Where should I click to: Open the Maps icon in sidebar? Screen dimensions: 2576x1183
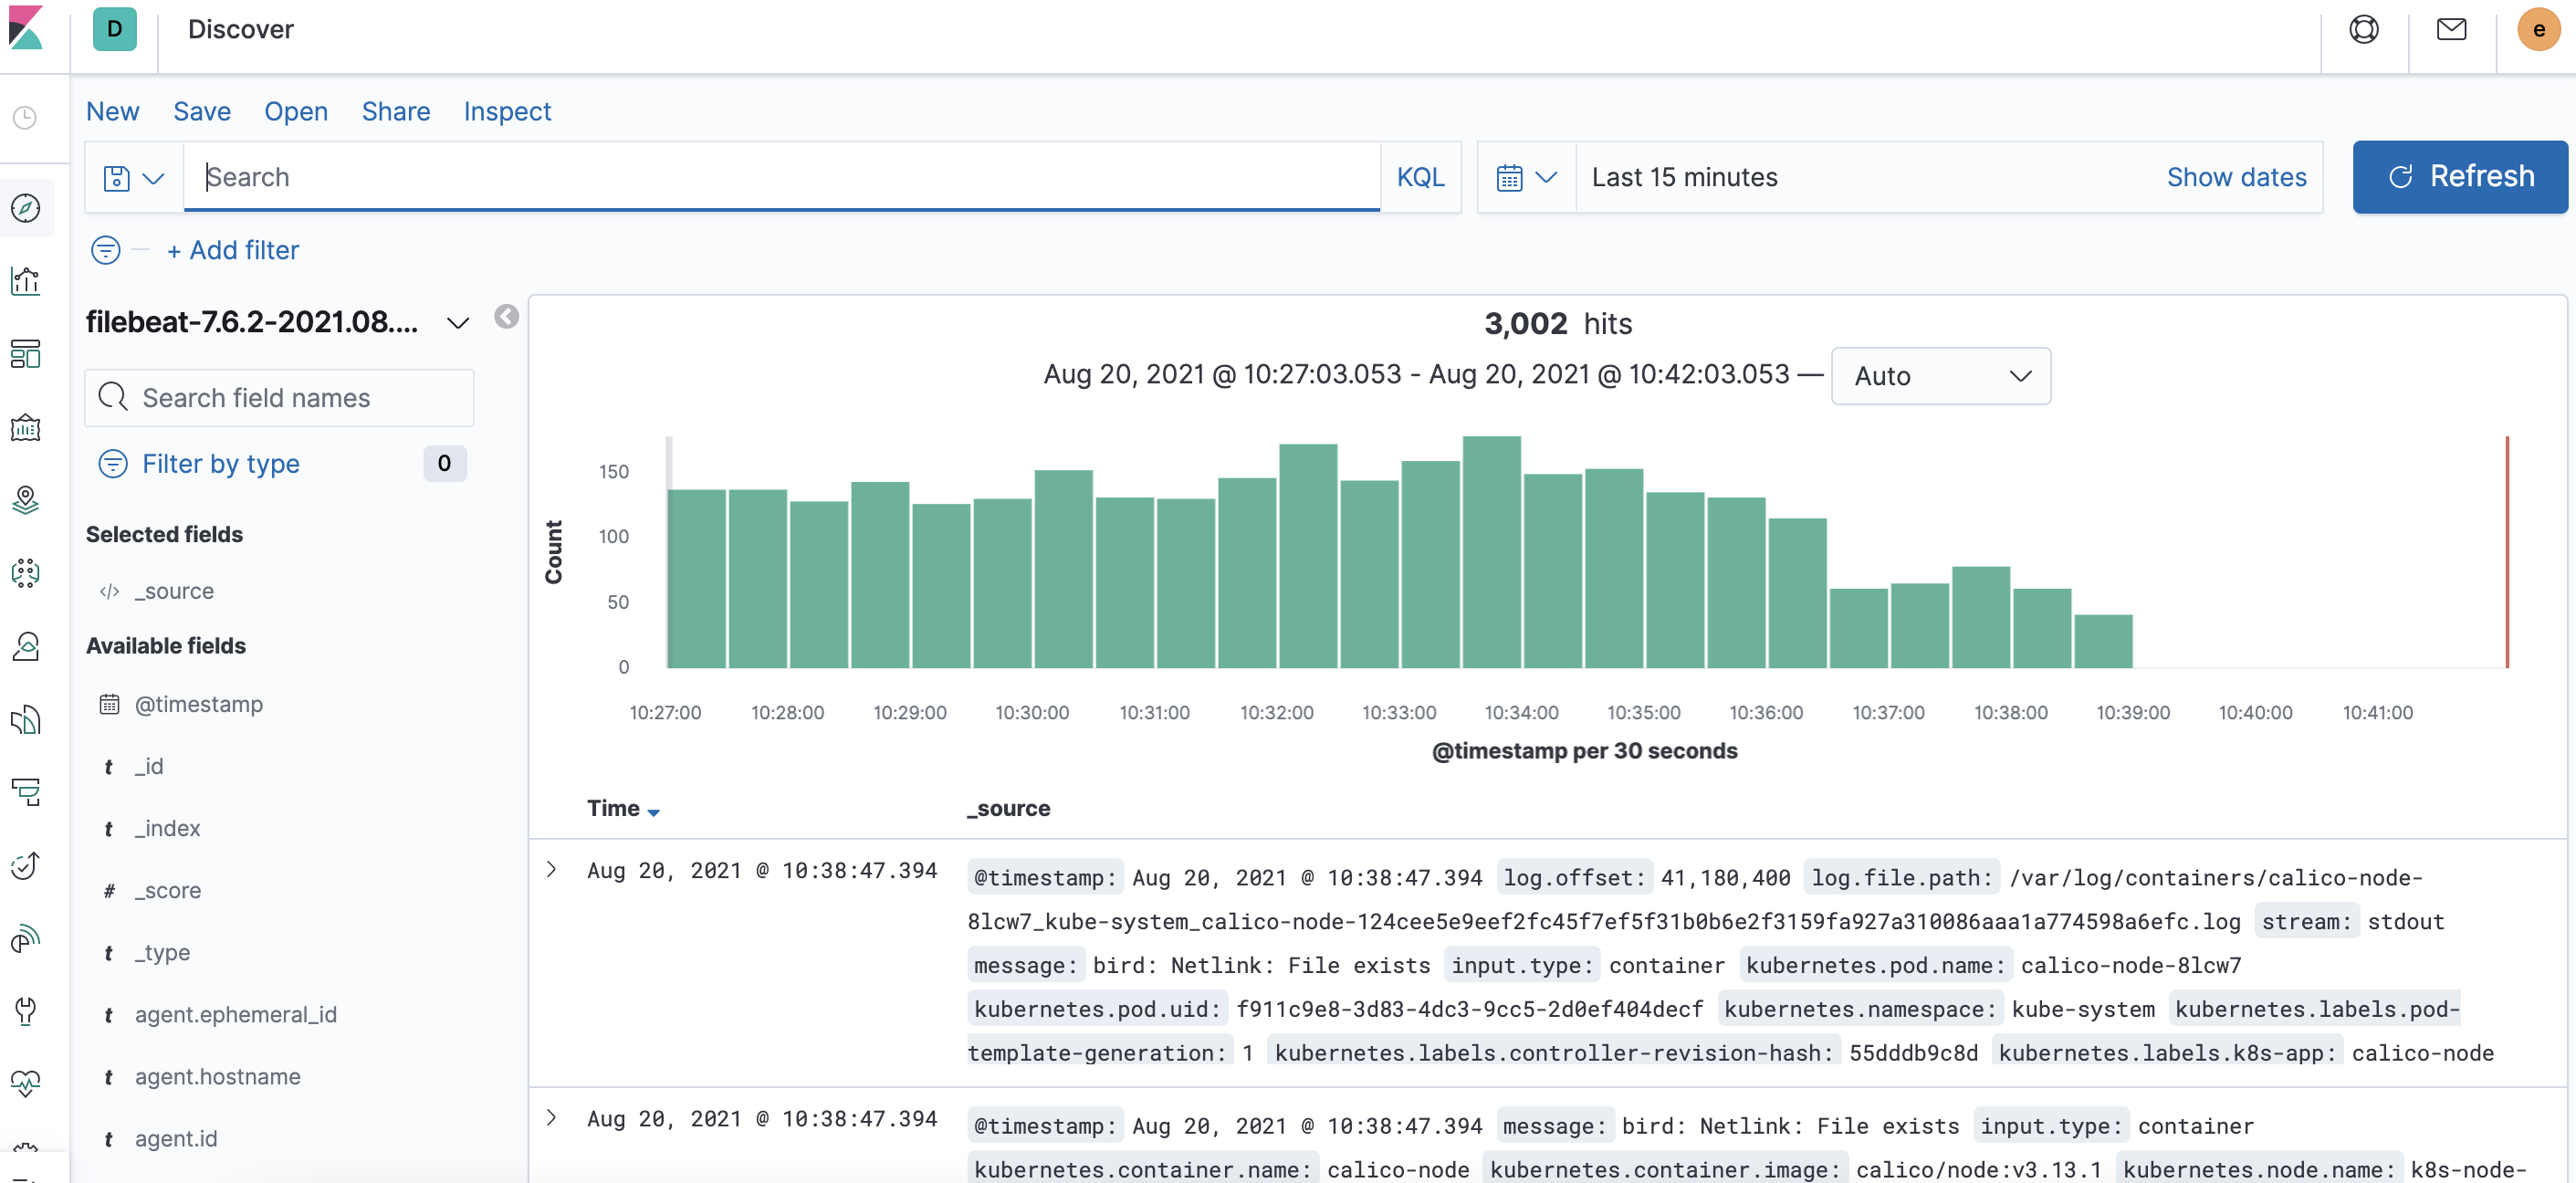coord(25,500)
